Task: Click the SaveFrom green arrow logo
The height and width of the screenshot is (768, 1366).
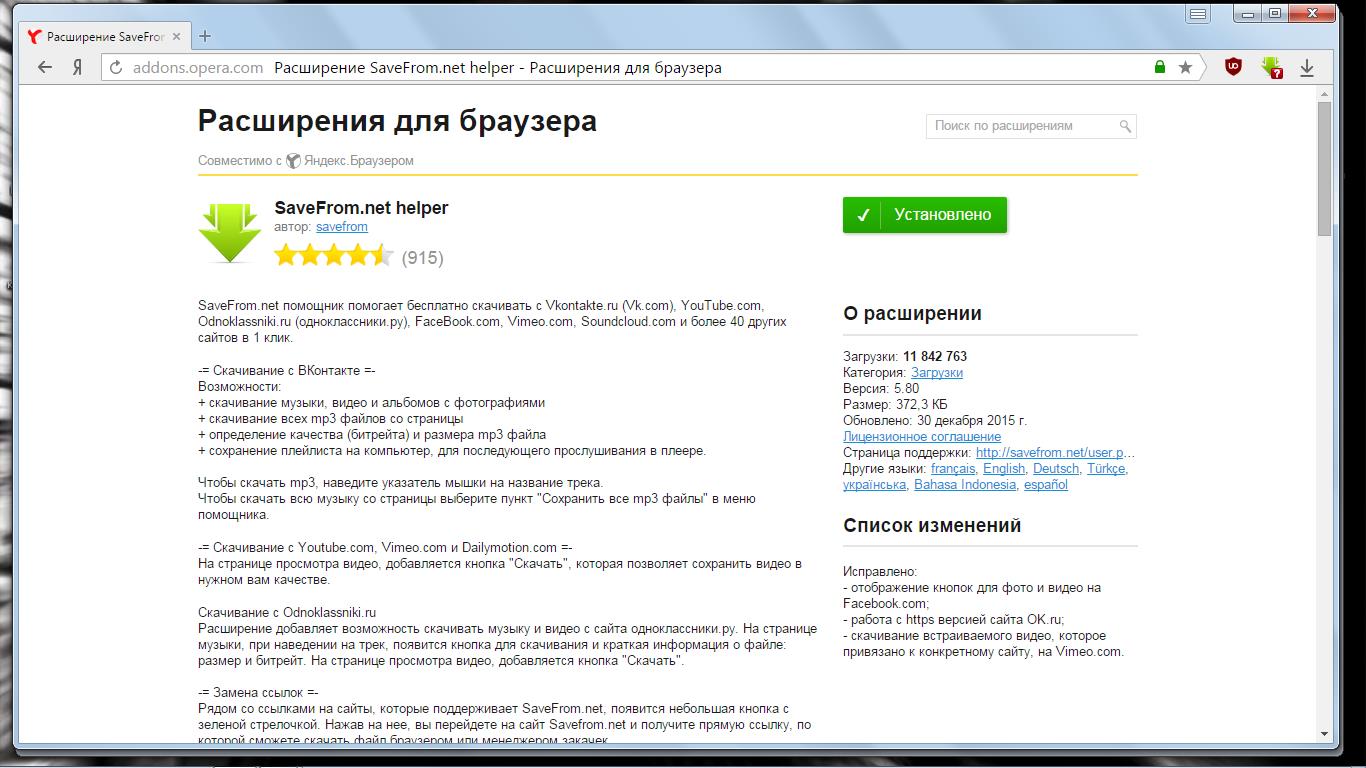Action: 230,232
